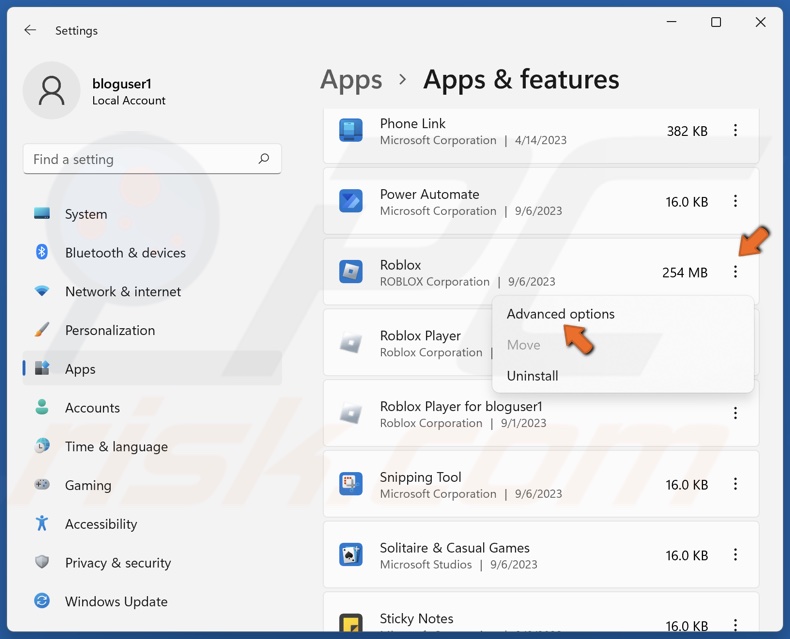Open the Windows Update sync icon
The image size is (790, 639).
(42, 601)
